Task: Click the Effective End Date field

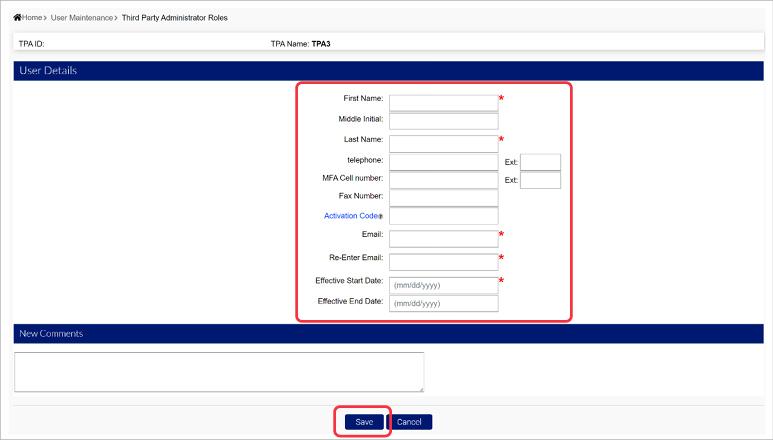Action: click(443, 303)
